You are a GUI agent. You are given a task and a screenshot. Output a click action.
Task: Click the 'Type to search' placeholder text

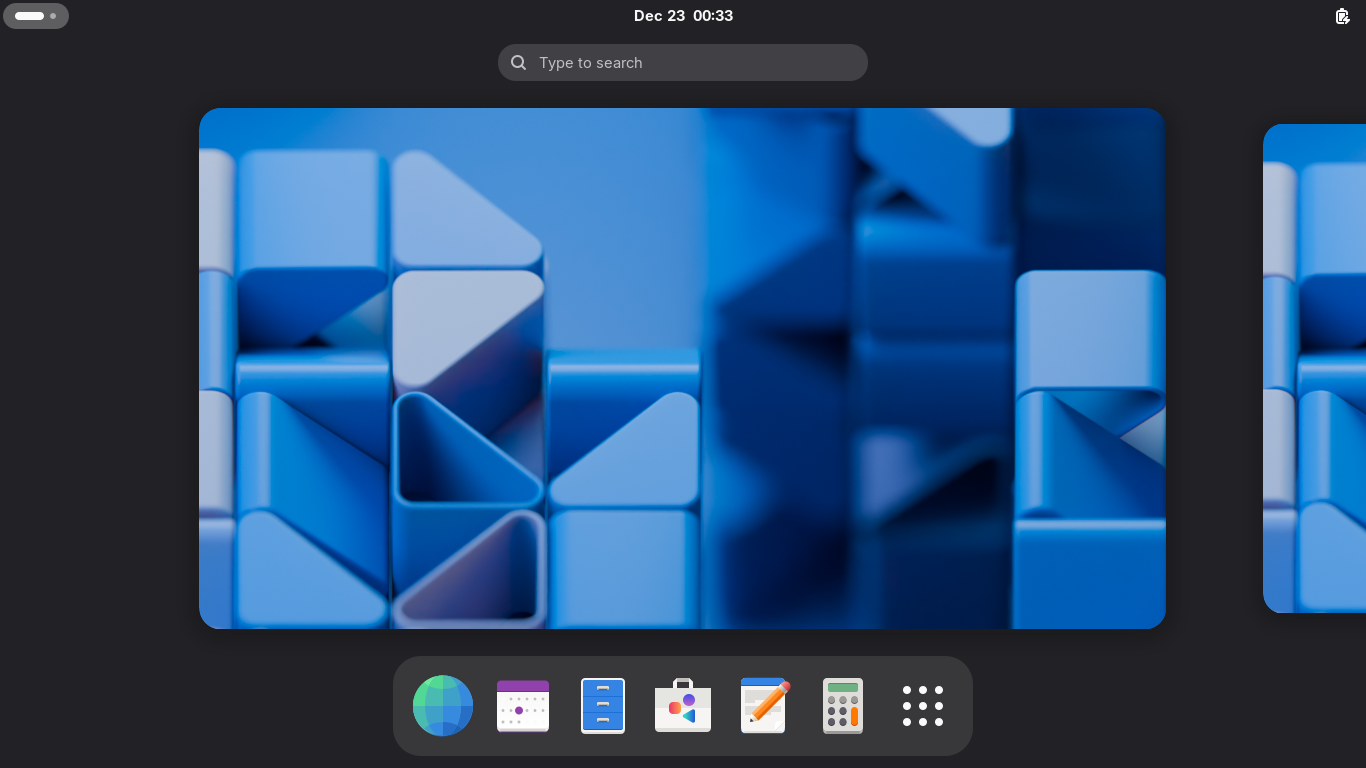point(591,63)
